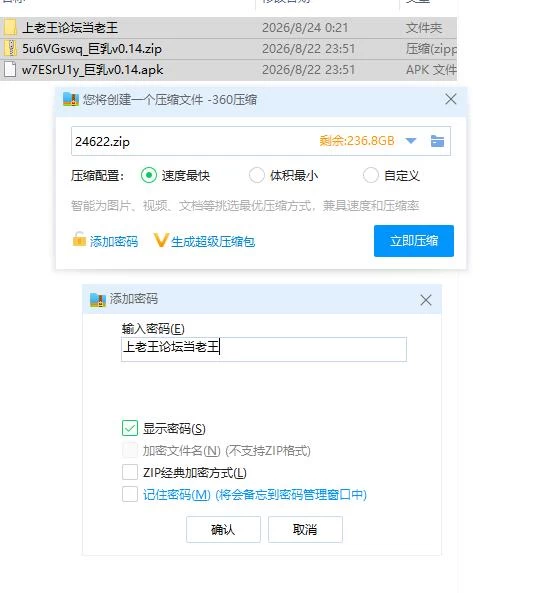Click the 360压缩 logo in the compression dialog title
Viewport: 554px width, 593px height.
[x=71, y=99]
